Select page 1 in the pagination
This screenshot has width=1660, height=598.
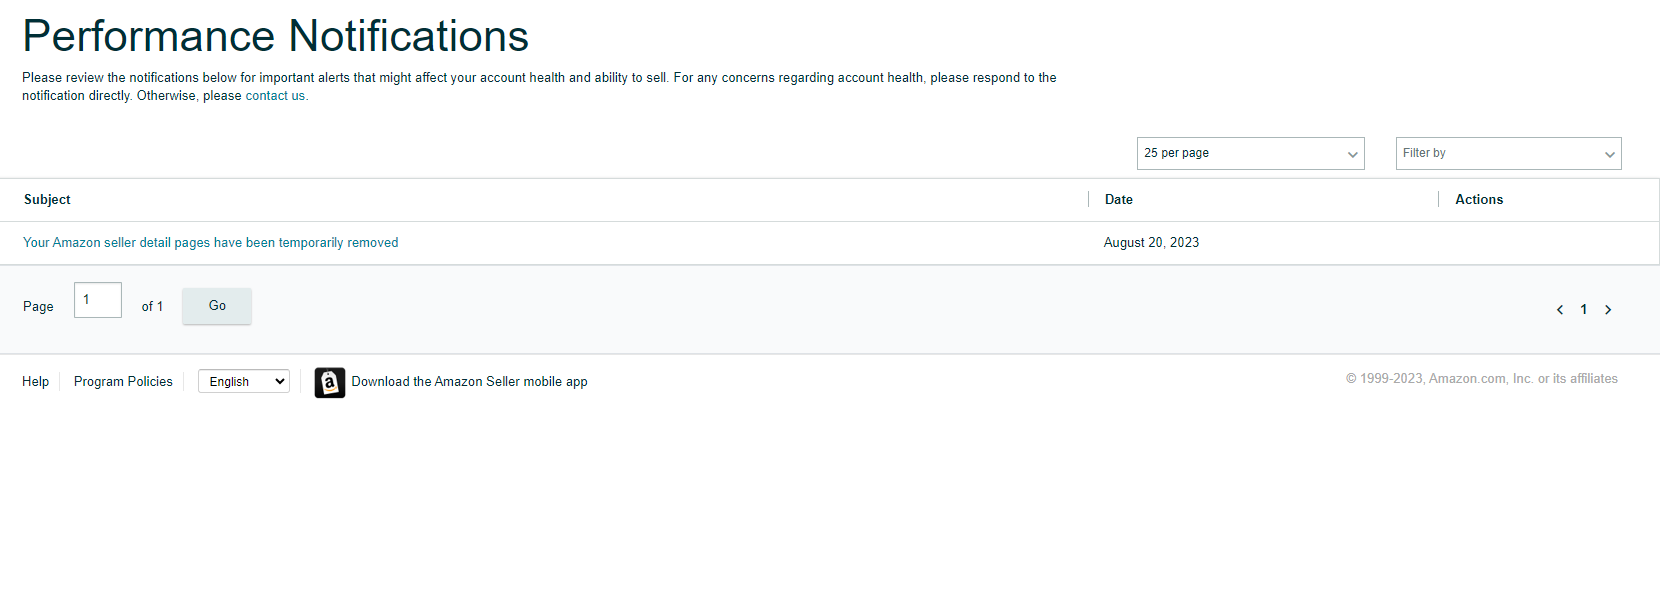1584,310
